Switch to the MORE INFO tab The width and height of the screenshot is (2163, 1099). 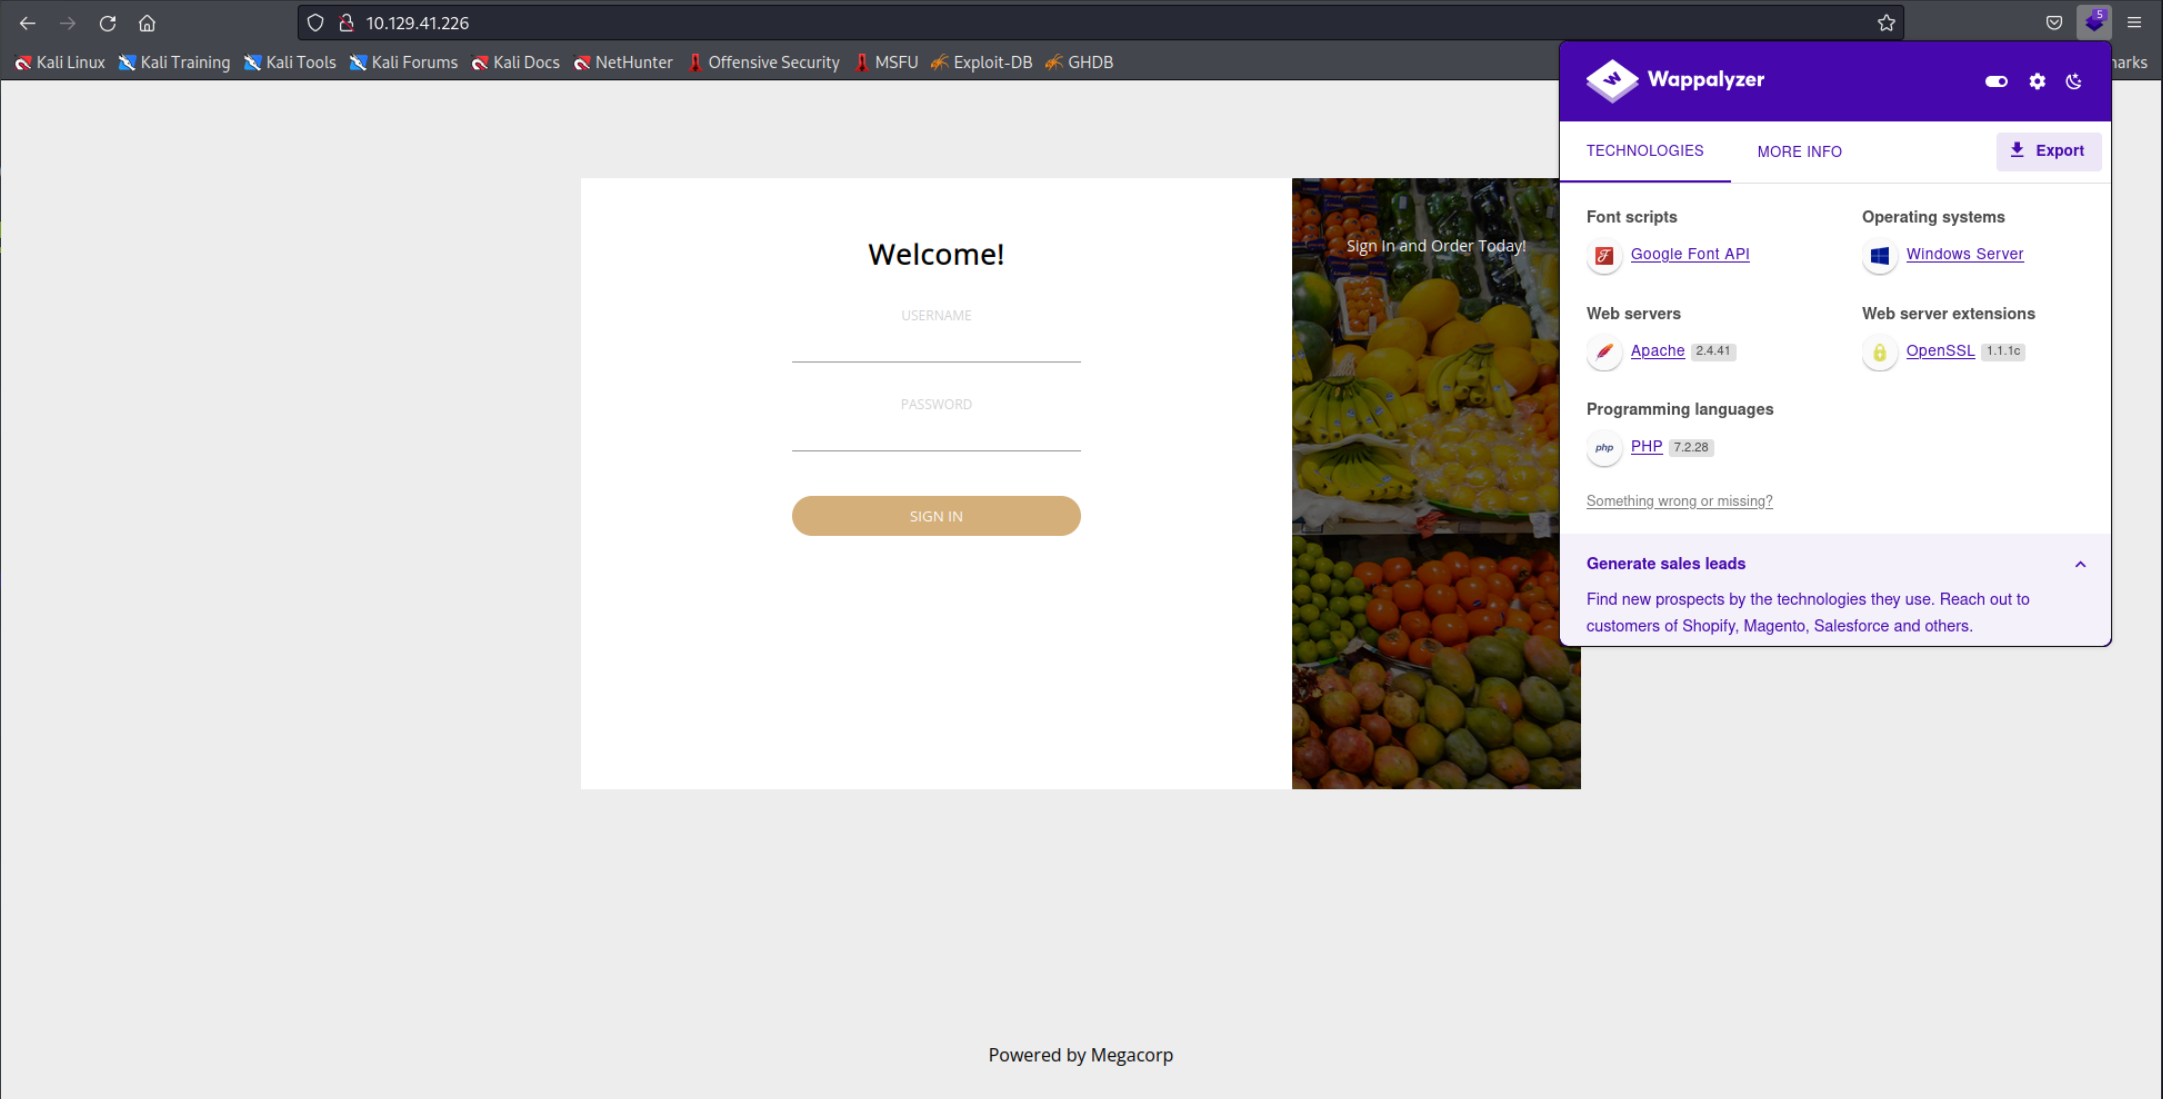click(x=1799, y=152)
